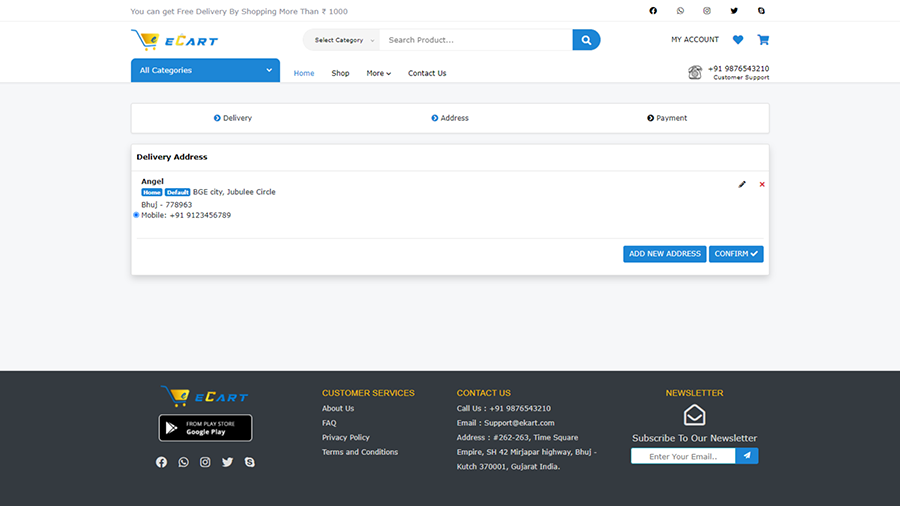Expand the More menu

coord(378,73)
